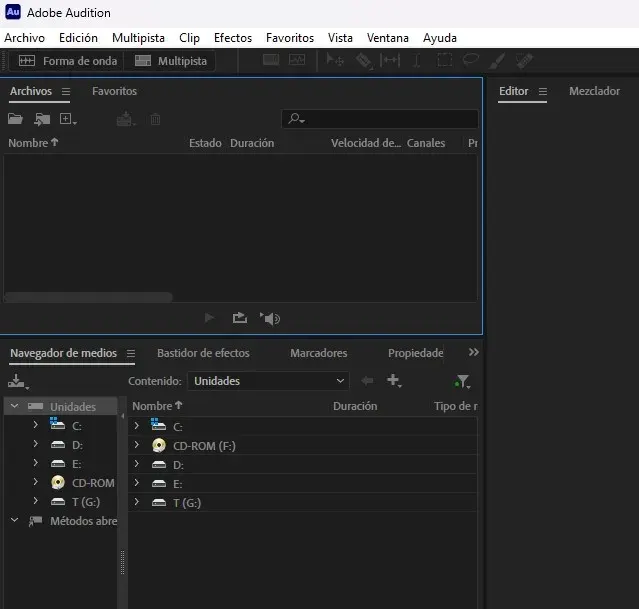This screenshot has height=609, width=639.
Task: Click Insert into Multitrack icon
Action: pyautogui.click(x=126, y=119)
